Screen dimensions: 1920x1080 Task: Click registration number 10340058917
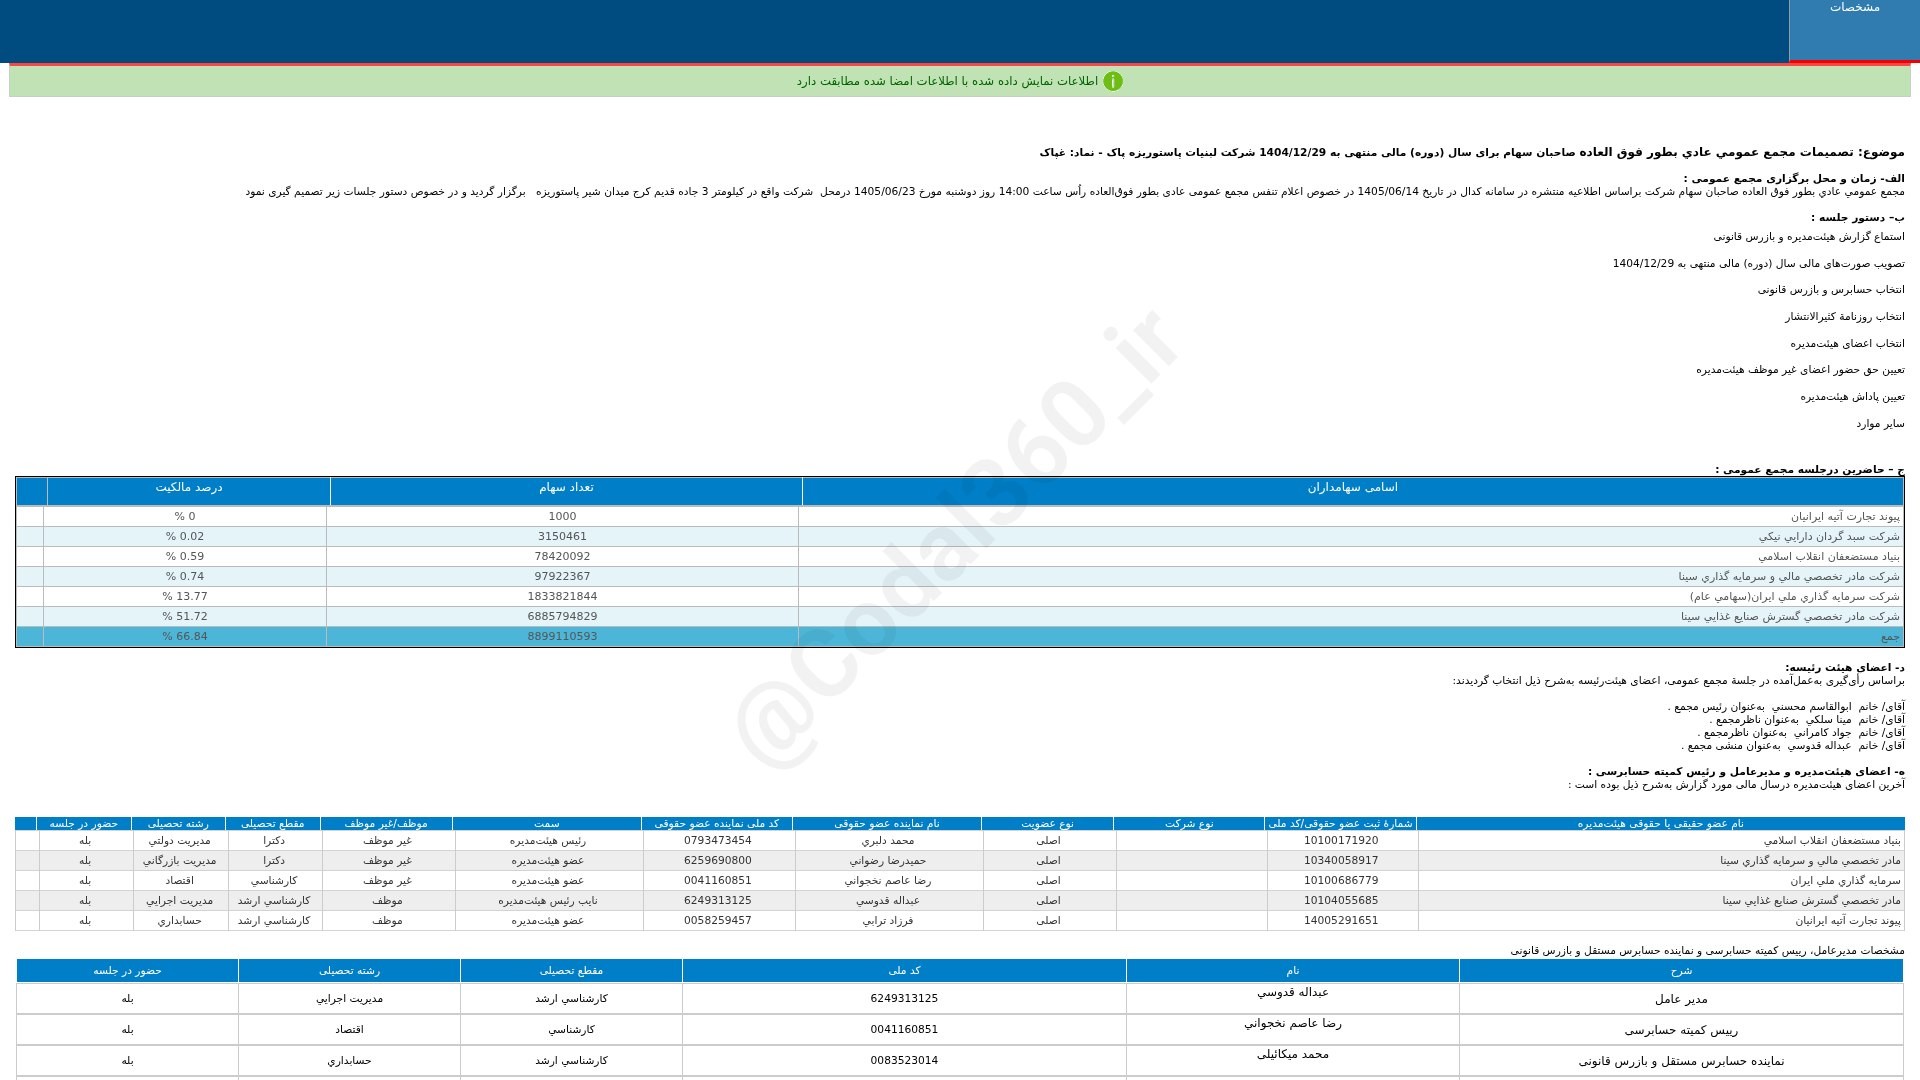coord(1341,861)
